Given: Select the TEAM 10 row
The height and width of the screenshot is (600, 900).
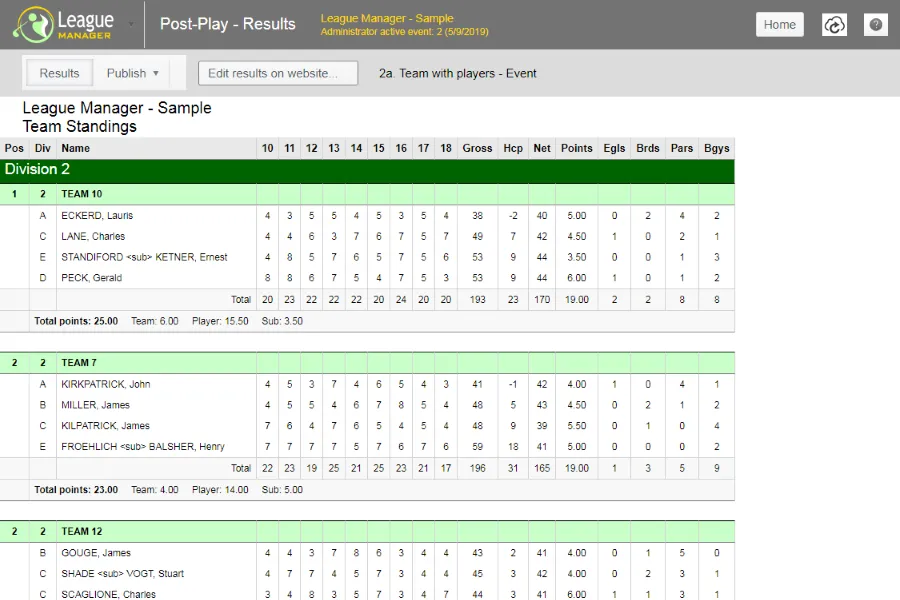Looking at the screenshot, I should pyautogui.click(x=81, y=194).
